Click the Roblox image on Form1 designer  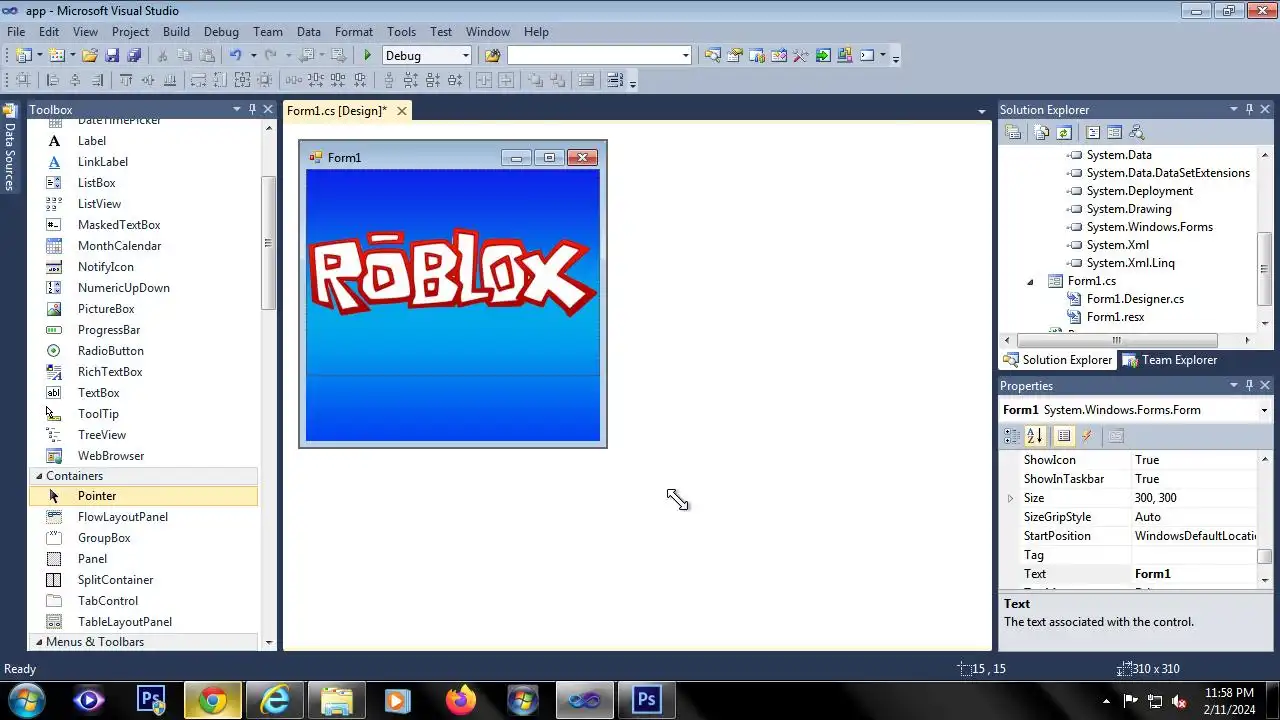click(x=452, y=272)
